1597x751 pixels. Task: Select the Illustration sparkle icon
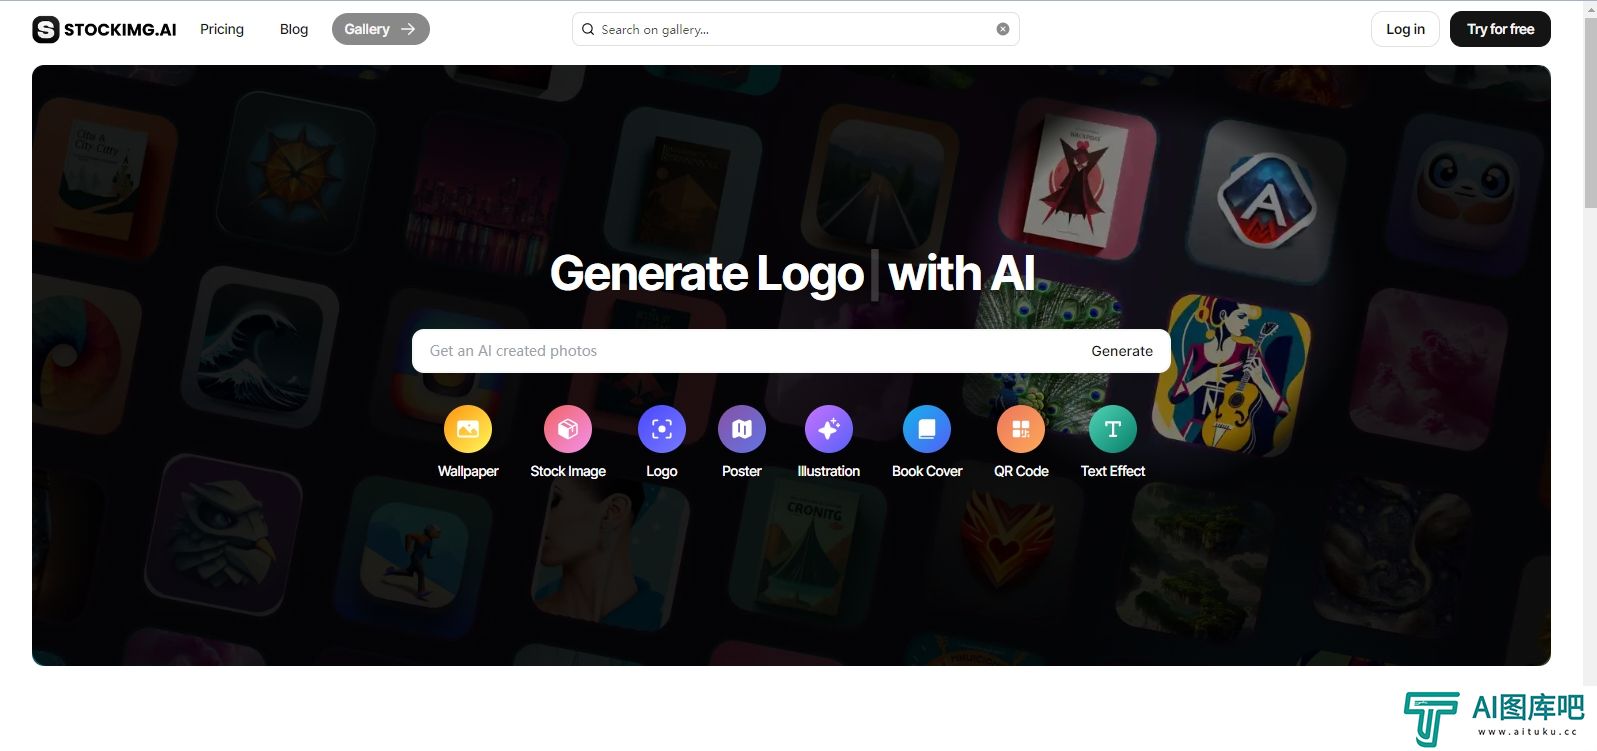coord(829,429)
